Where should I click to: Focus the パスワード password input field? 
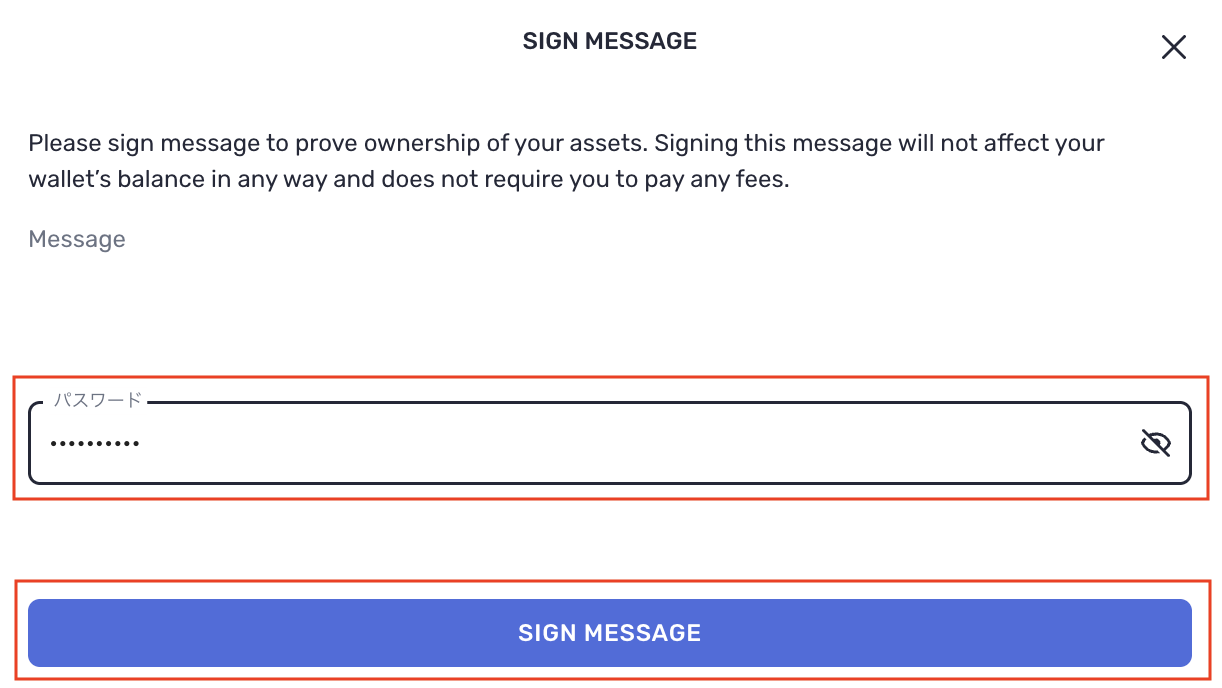point(600,443)
